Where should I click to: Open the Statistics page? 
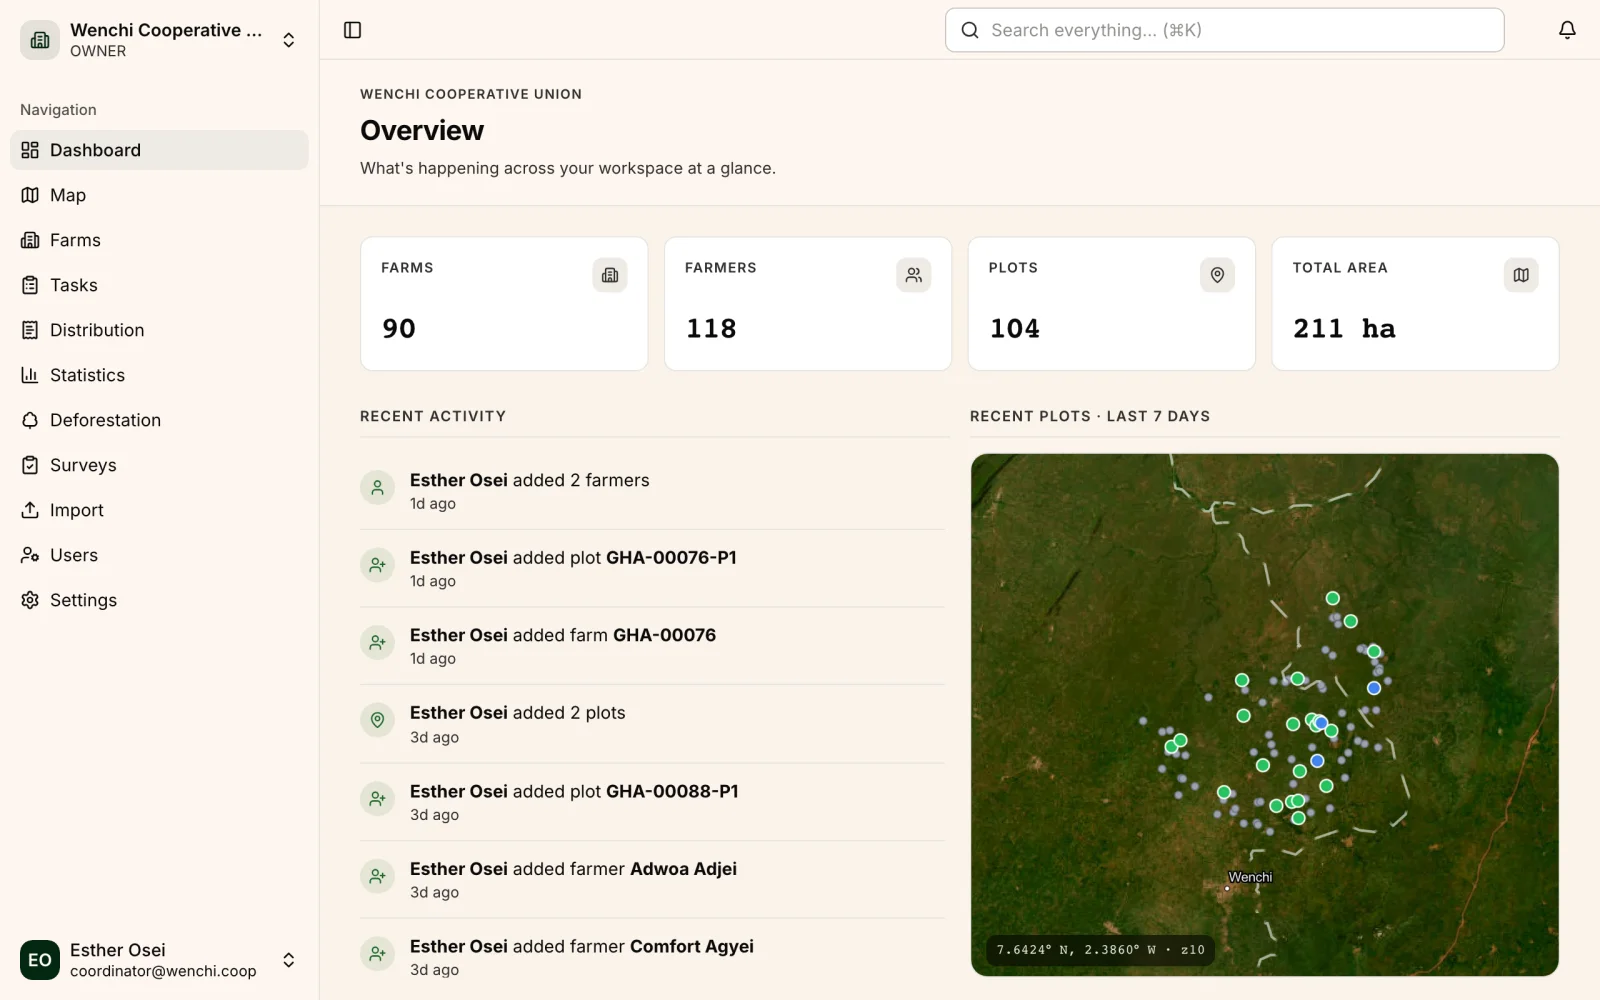(159, 375)
